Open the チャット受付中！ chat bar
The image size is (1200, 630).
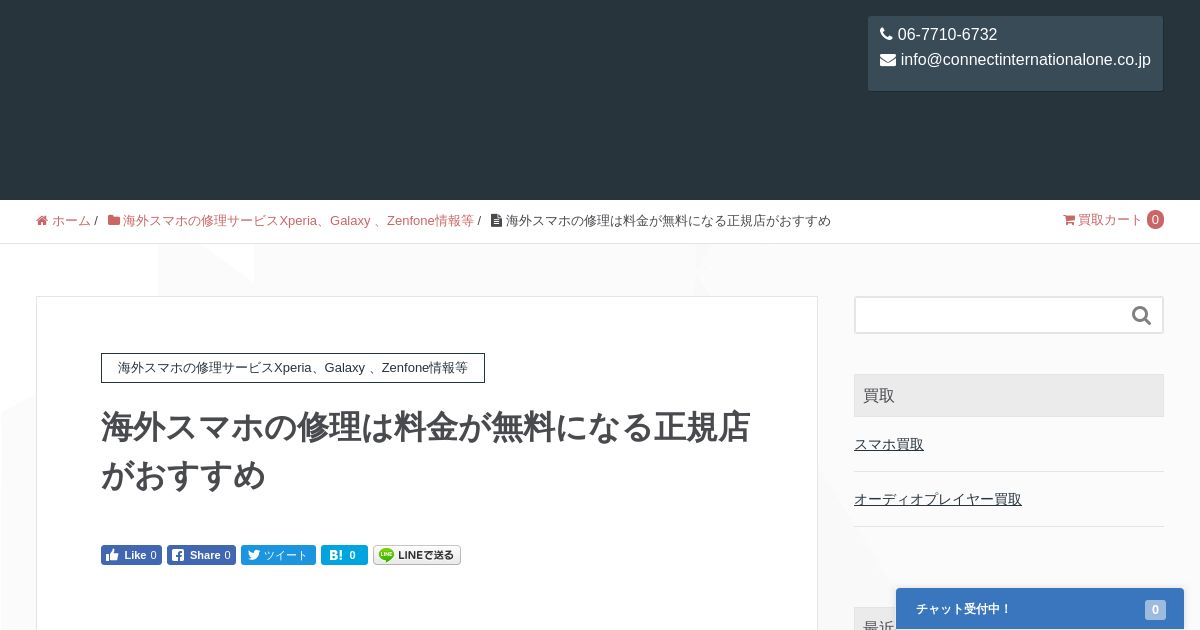(1040, 609)
